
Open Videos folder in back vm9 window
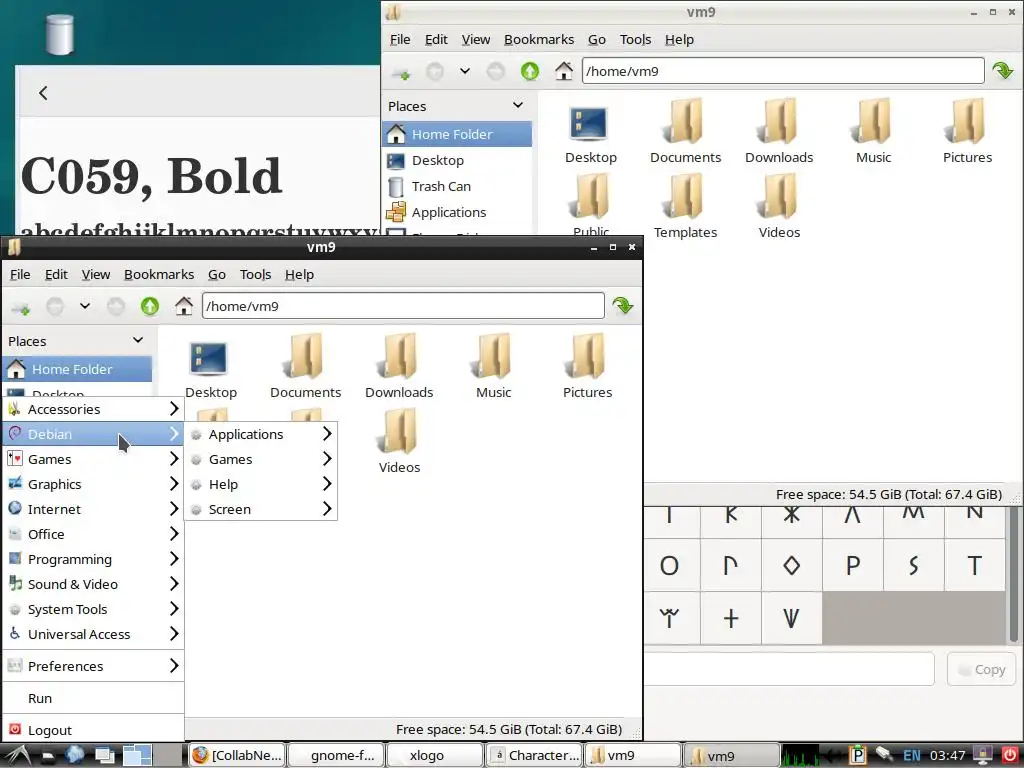(779, 206)
